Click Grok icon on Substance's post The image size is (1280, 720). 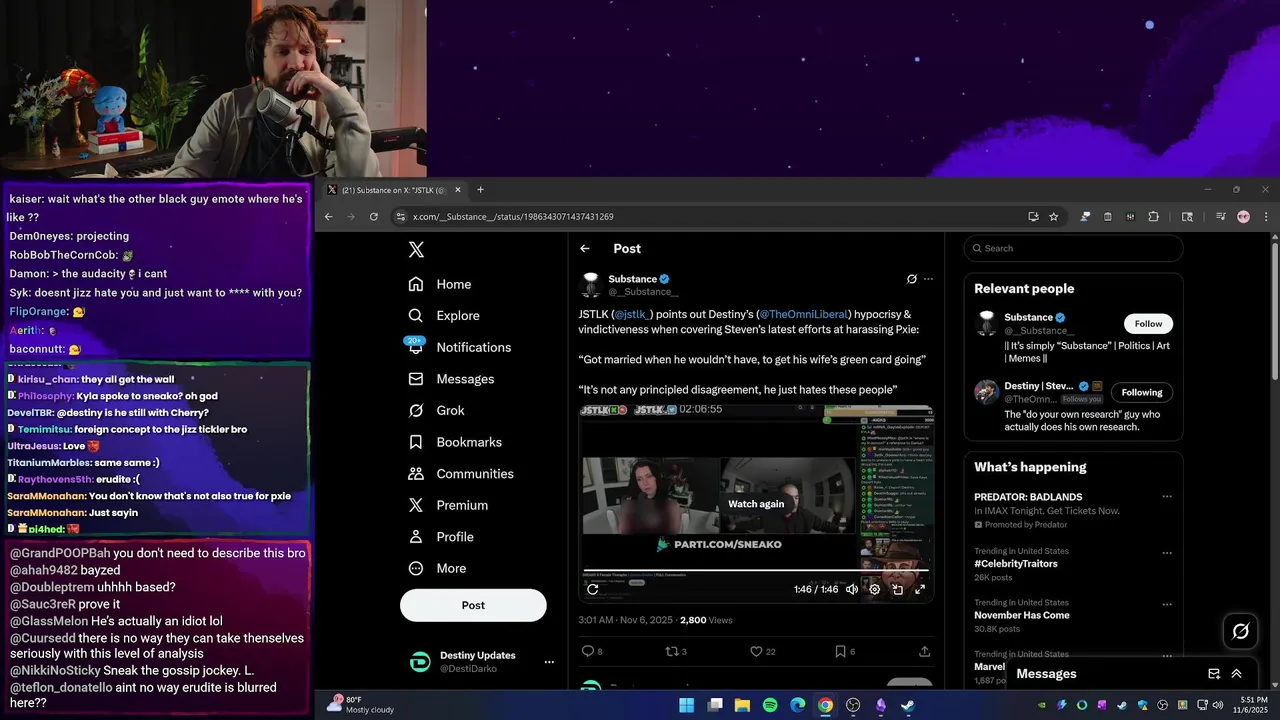pos(911,279)
